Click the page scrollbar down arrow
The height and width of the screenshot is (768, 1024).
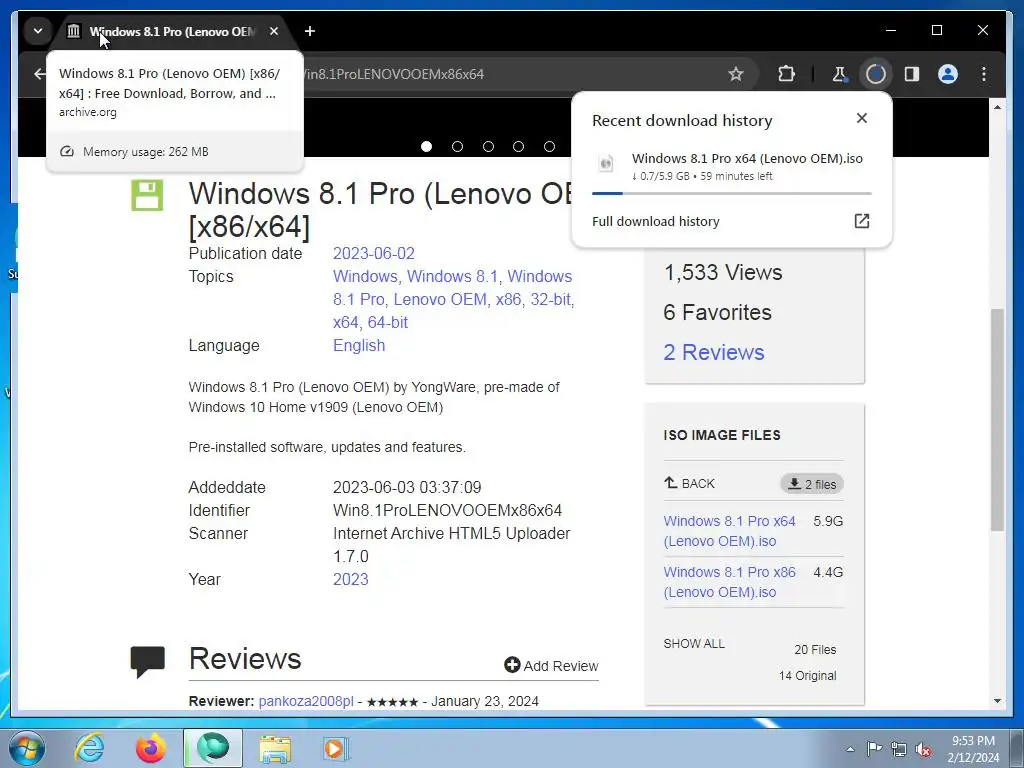click(997, 701)
